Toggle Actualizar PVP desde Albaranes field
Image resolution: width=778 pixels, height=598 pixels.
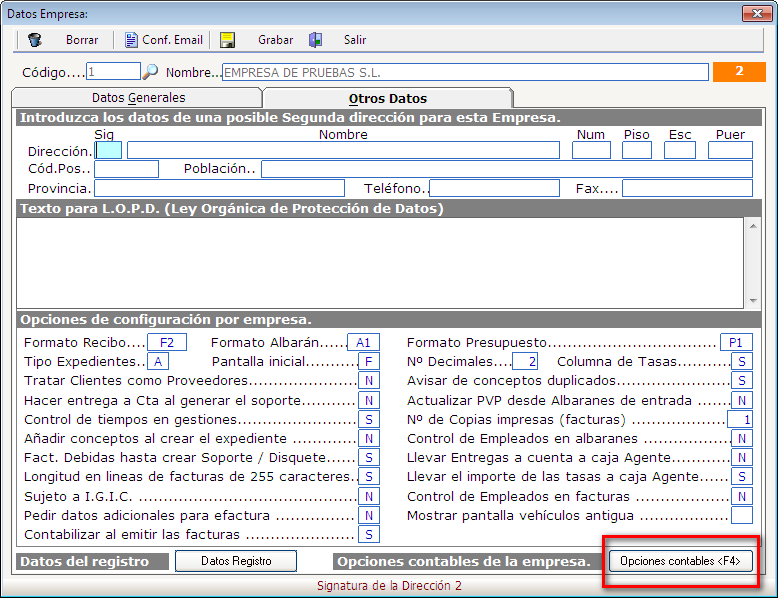pyautogui.click(x=742, y=400)
